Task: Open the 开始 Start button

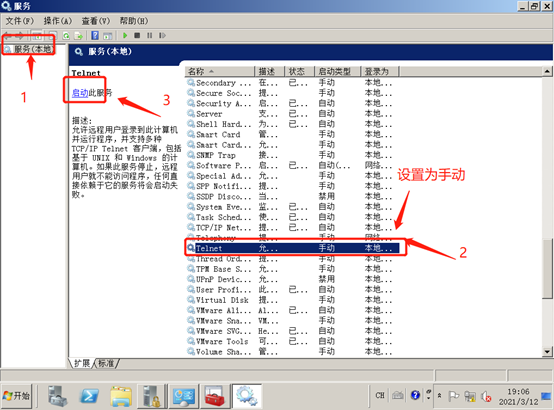Action: [x=16, y=396]
